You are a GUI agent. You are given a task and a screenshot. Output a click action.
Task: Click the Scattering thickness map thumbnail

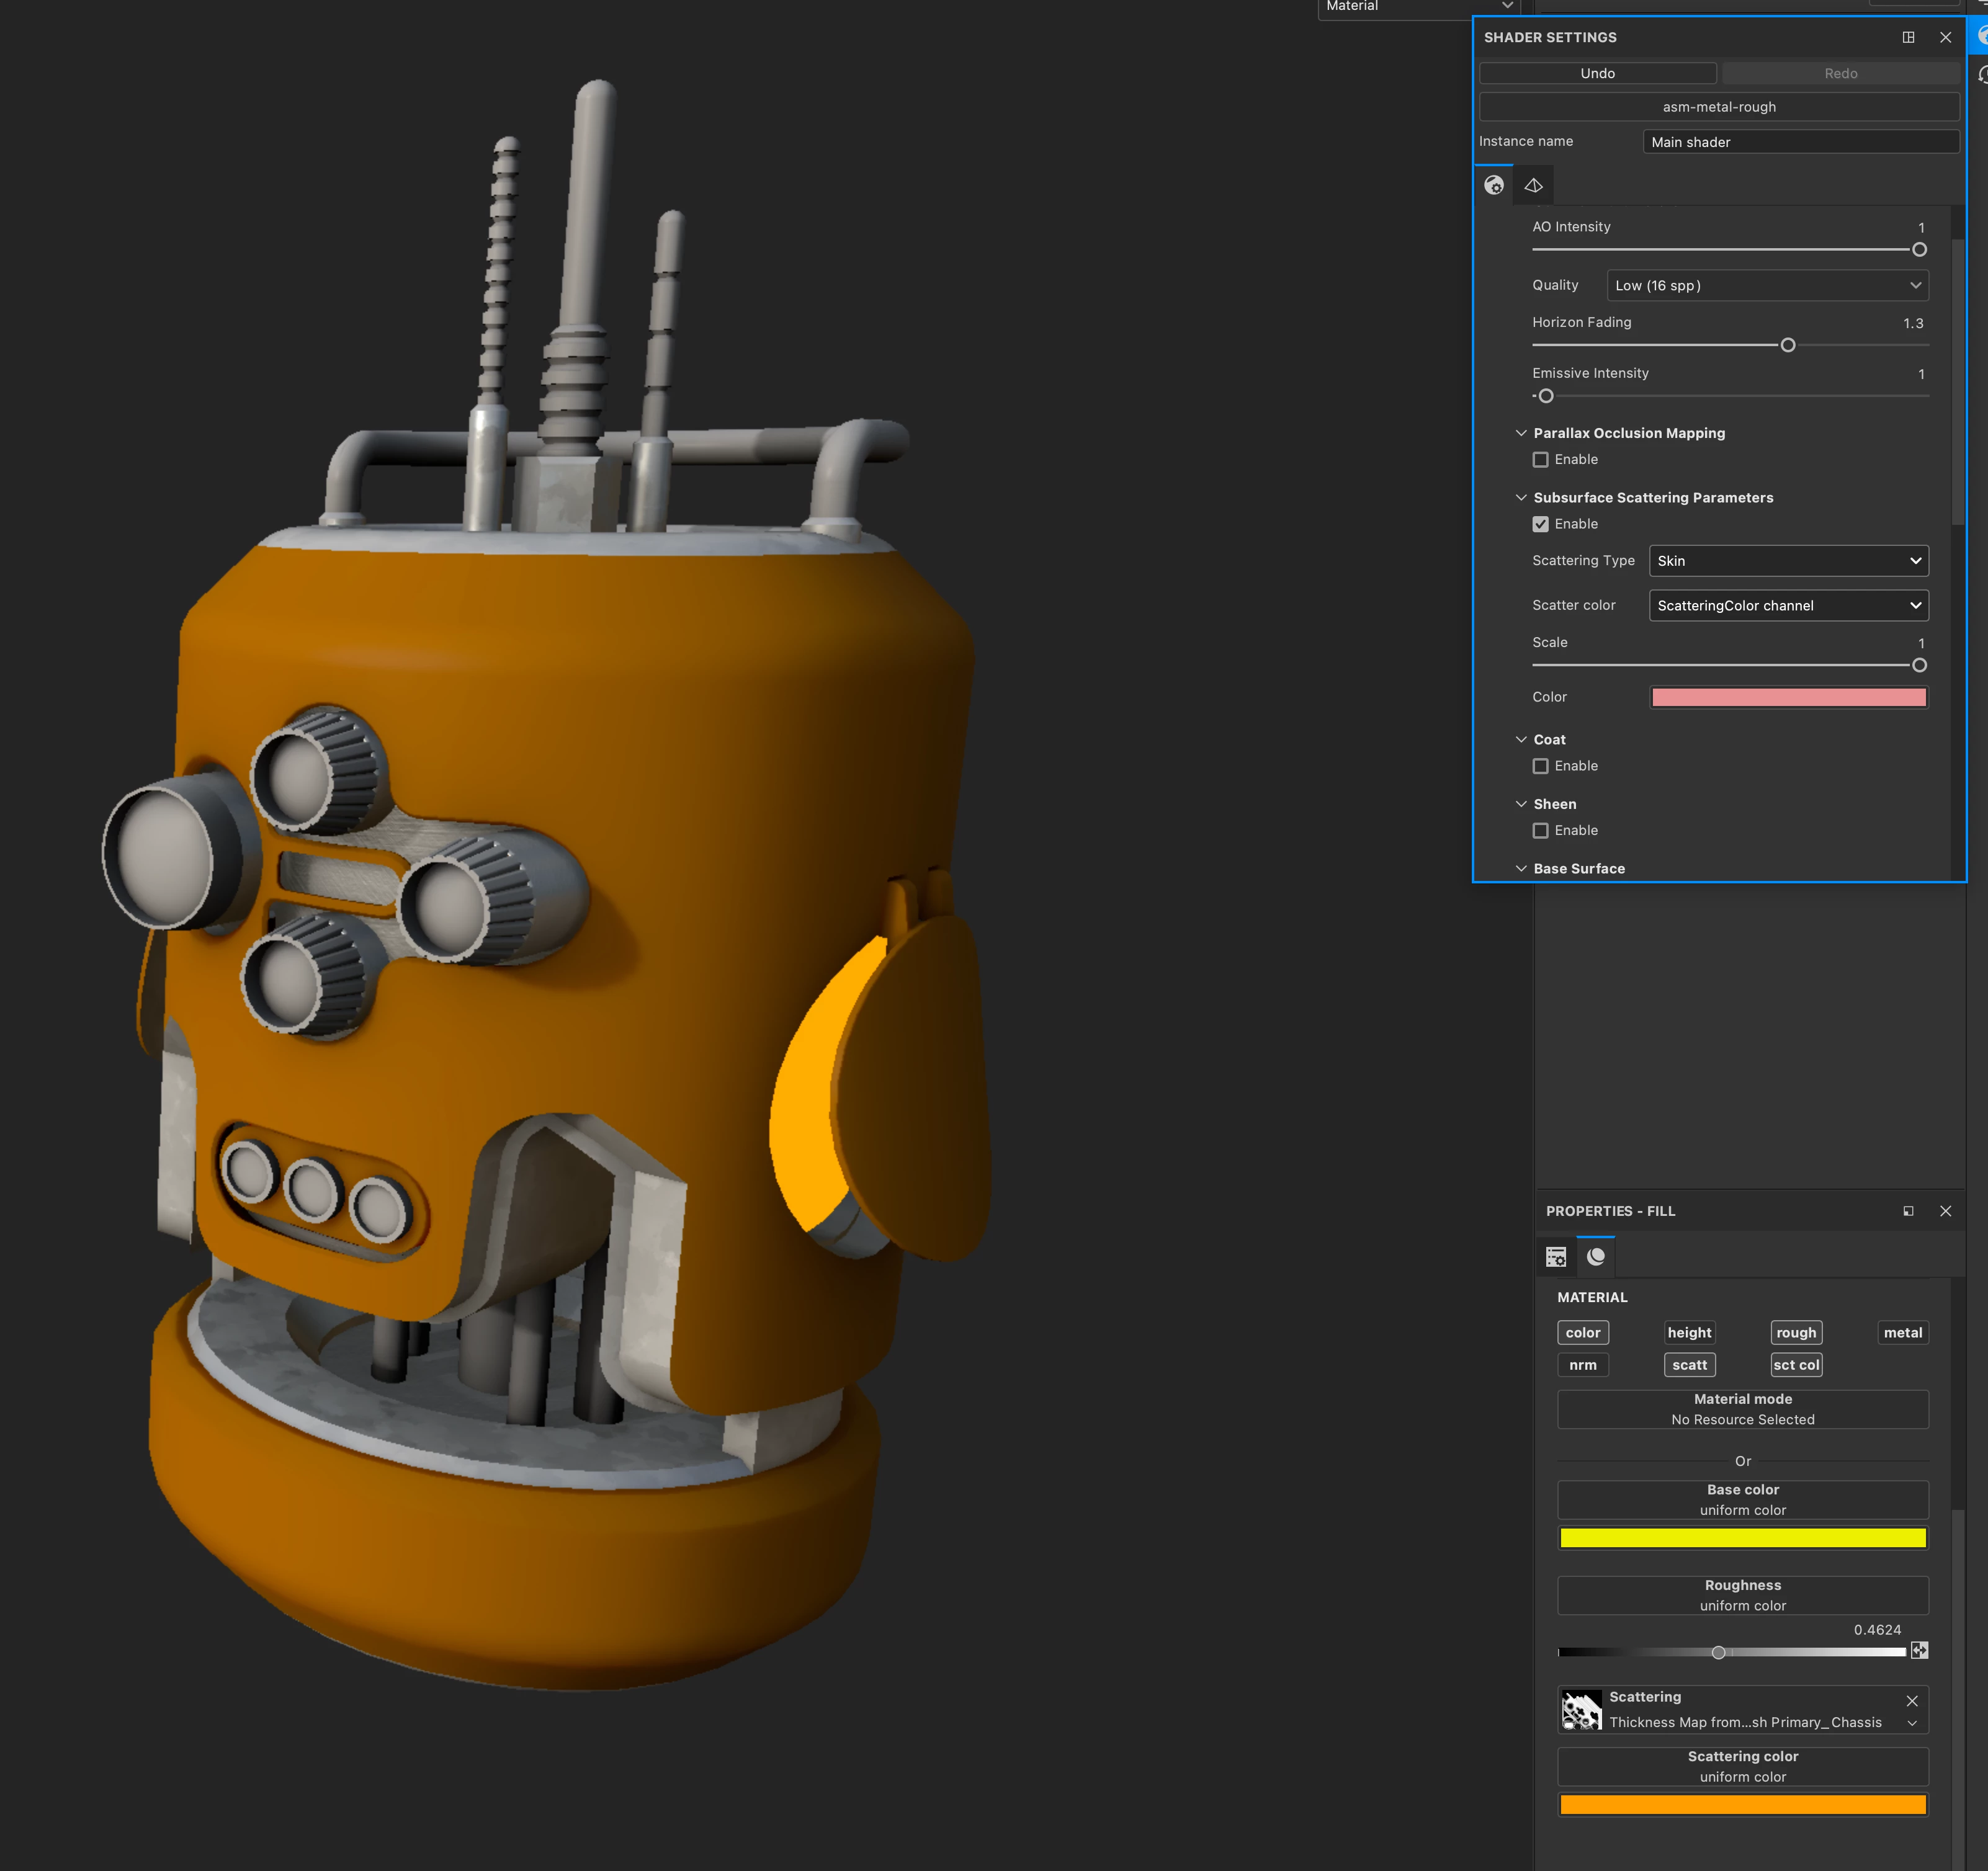coord(1582,1710)
